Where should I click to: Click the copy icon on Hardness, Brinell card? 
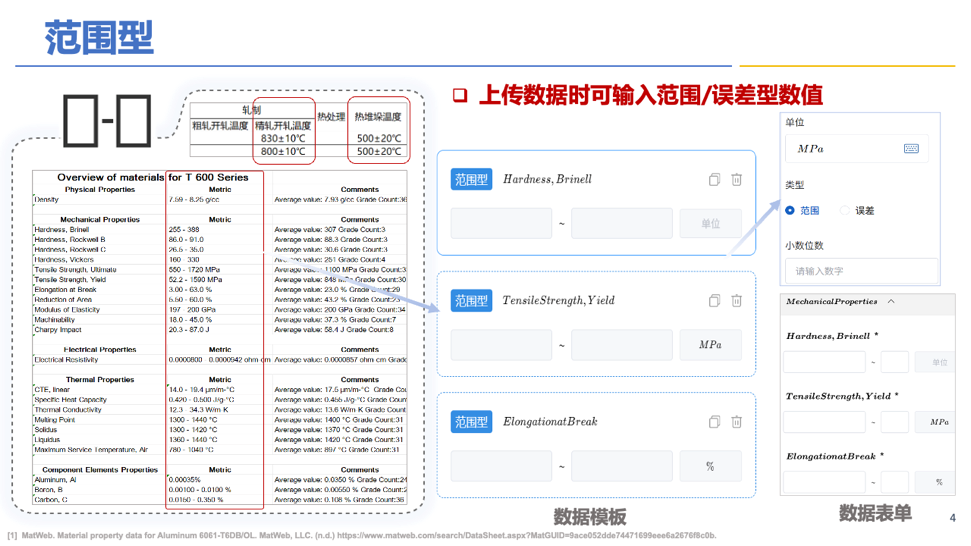click(714, 180)
